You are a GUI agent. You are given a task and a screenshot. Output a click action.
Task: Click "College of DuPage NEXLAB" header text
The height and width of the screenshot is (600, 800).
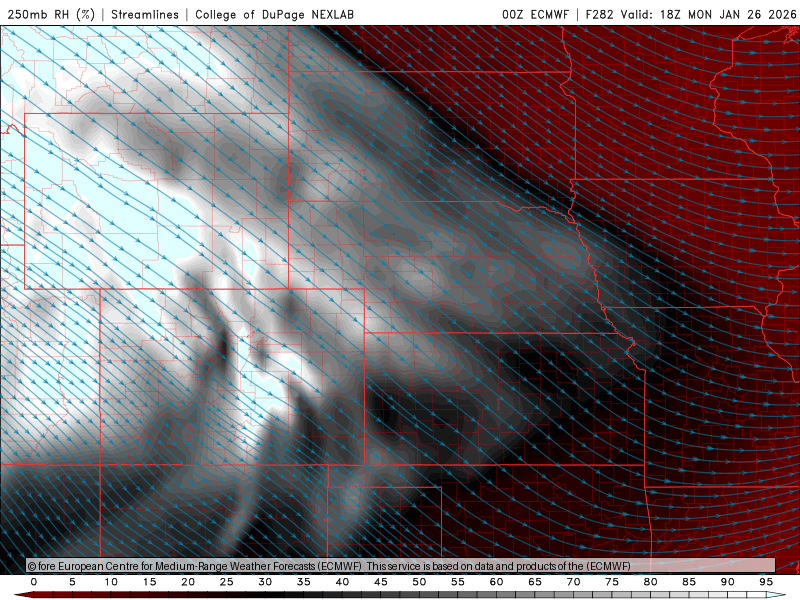click(x=274, y=14)
